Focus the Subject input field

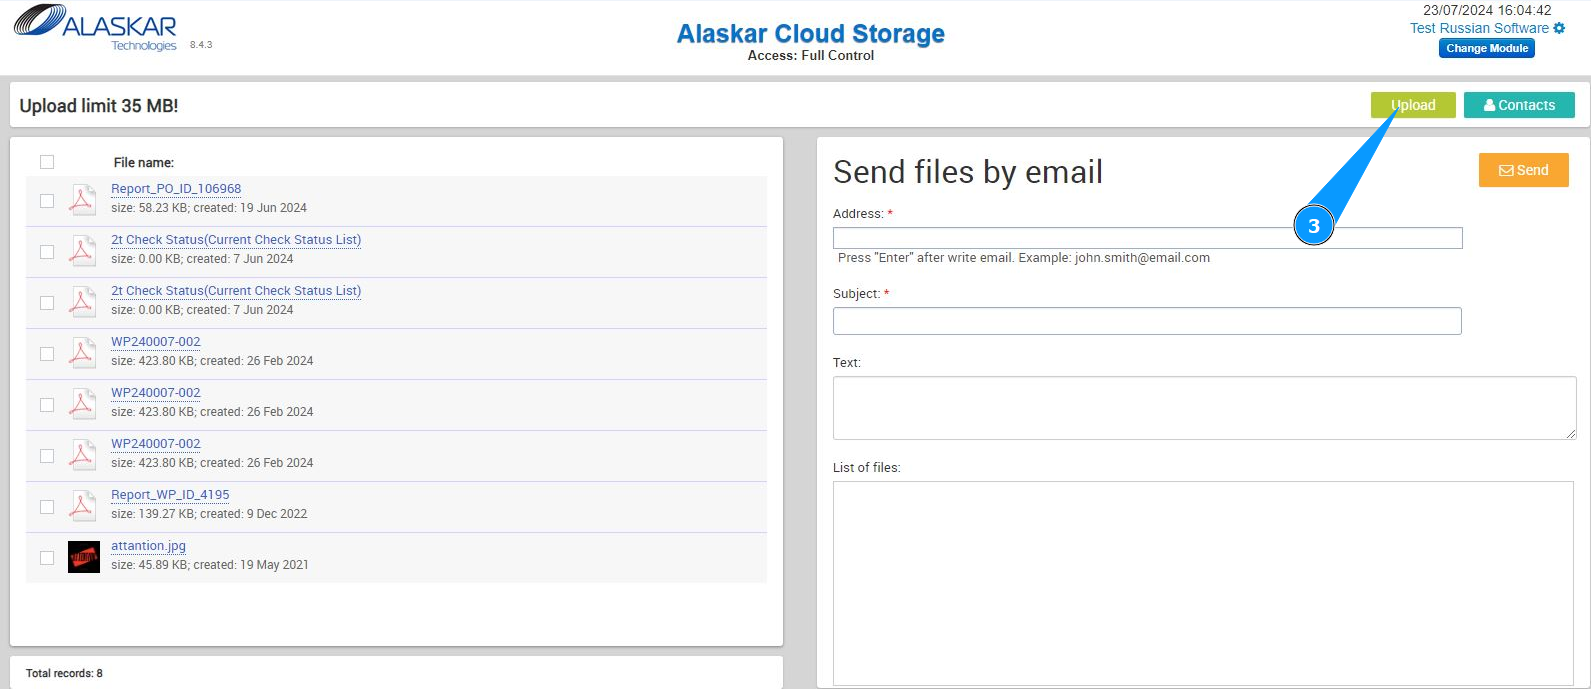pyautogui.click(x=1146, y=321)
